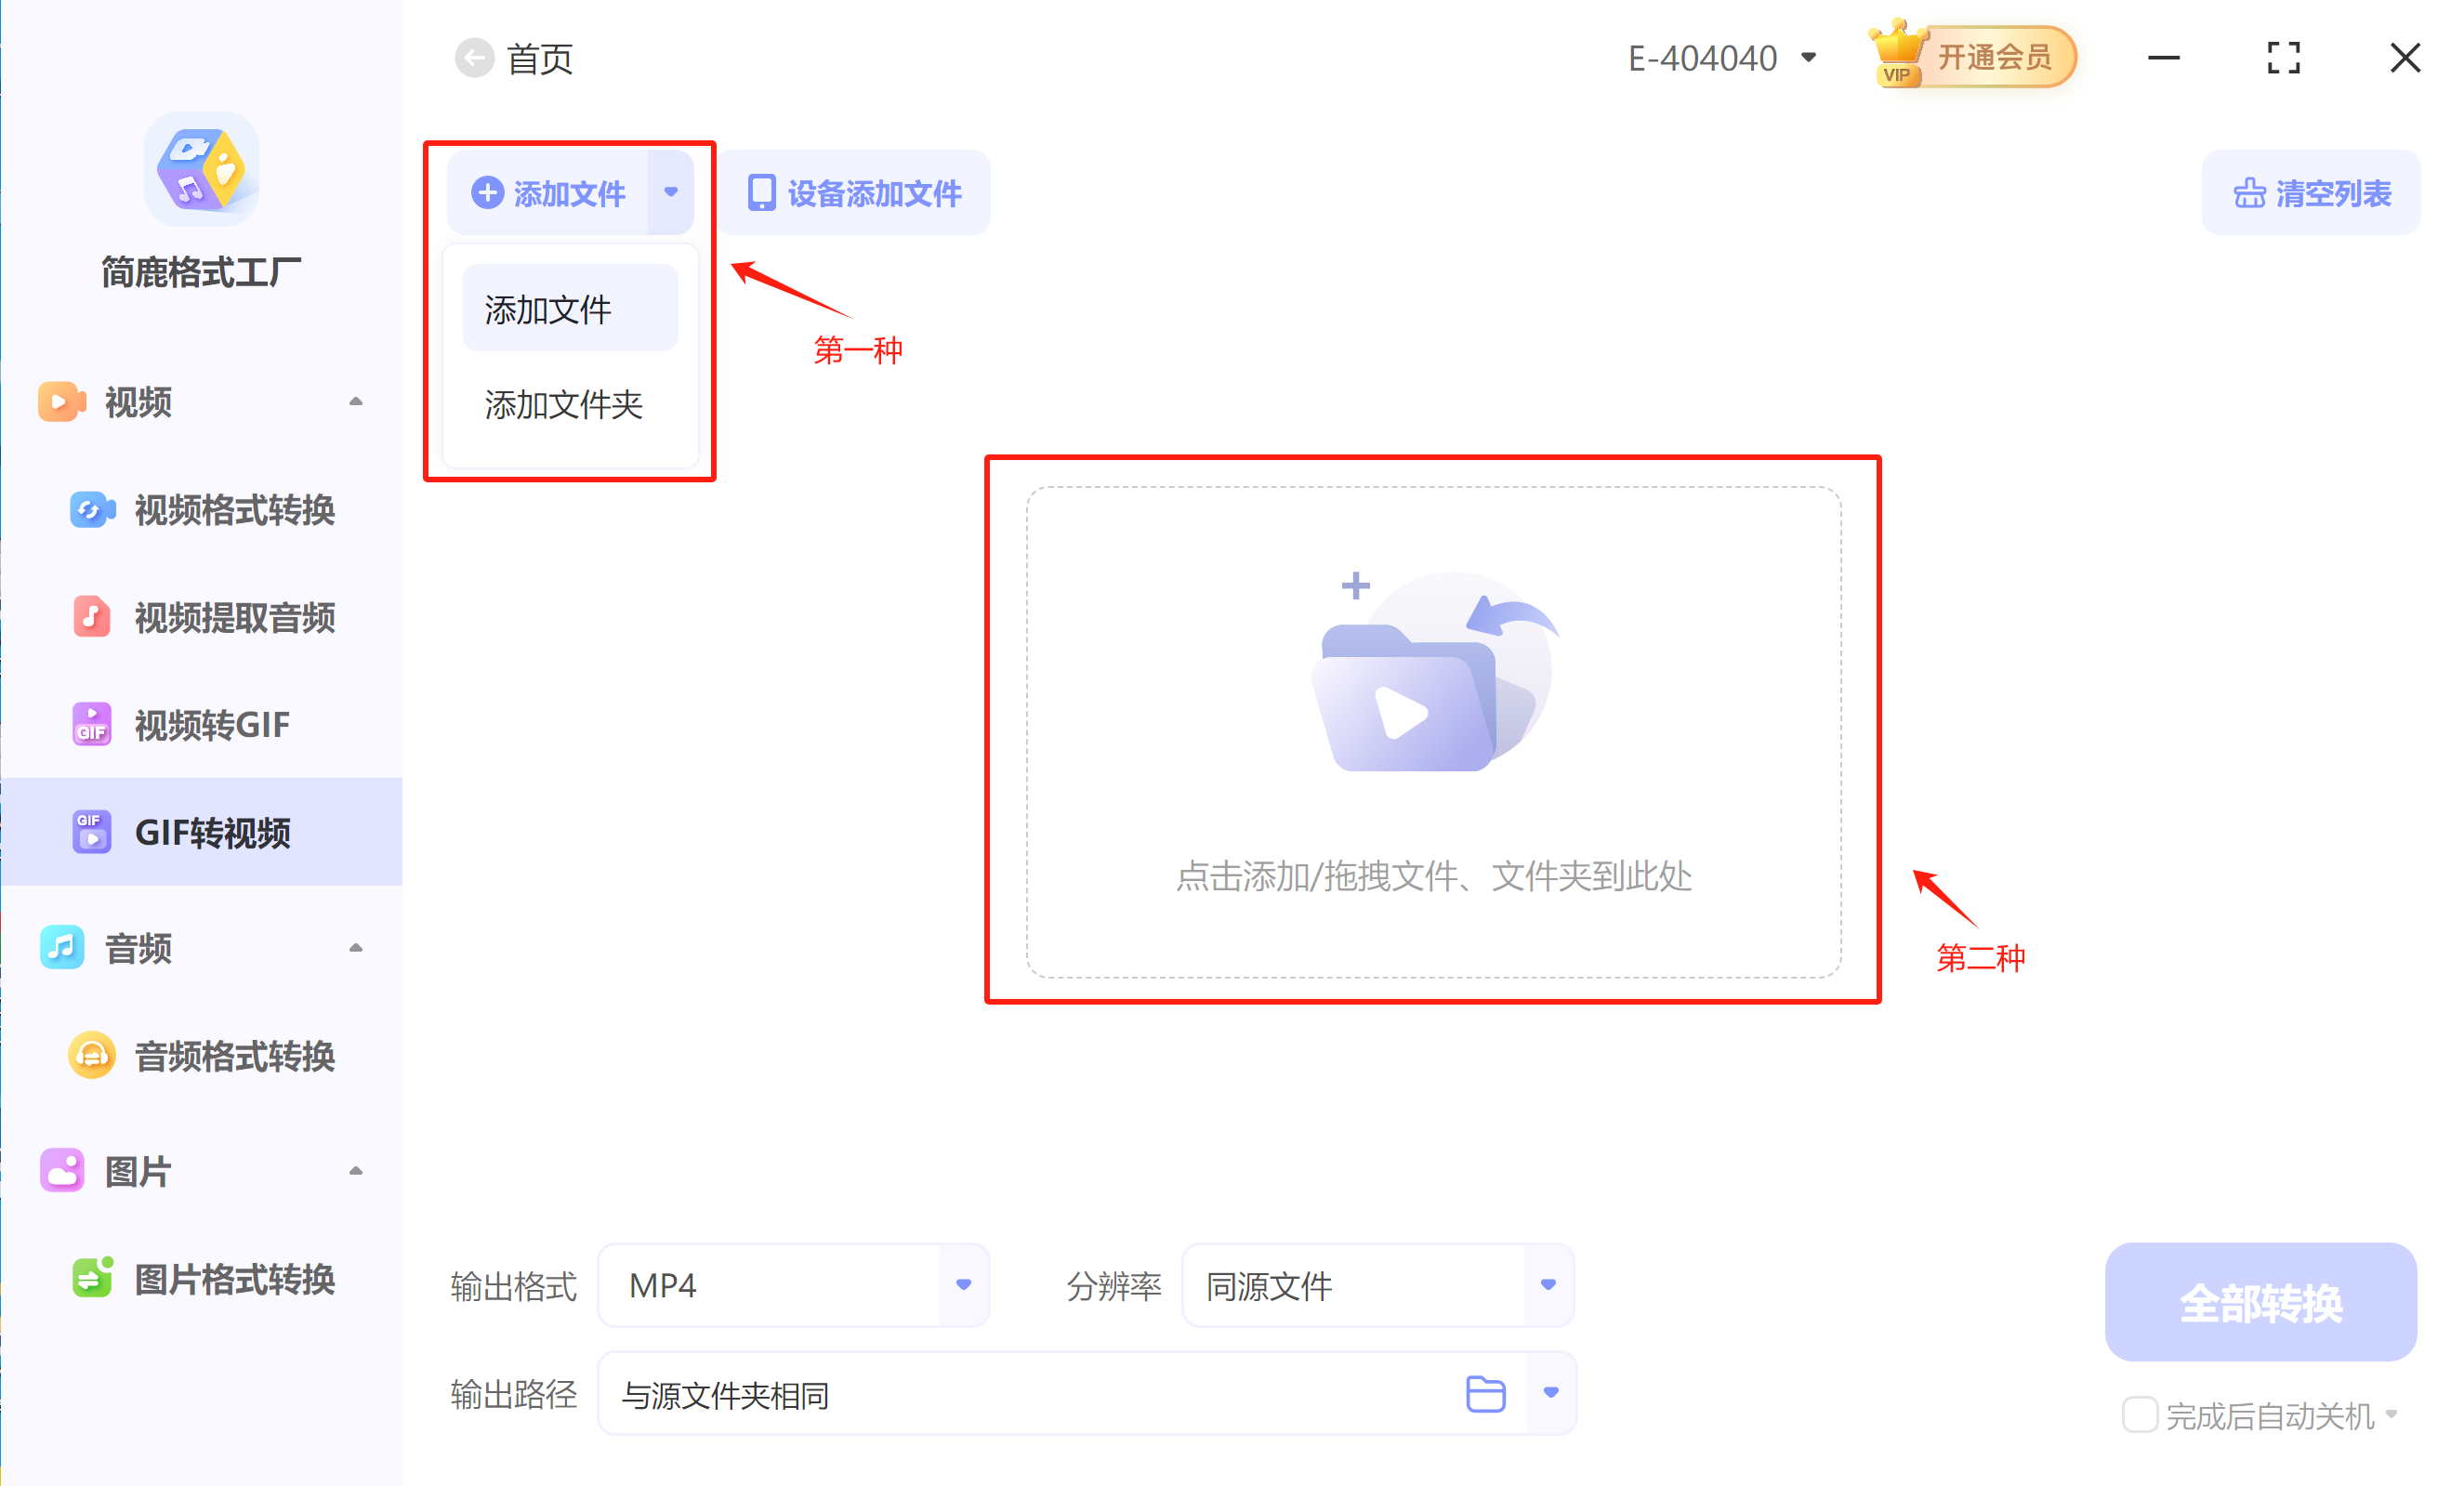The image size is (2464, 1486).
Task: Click the back arrow next to 首页
Action: (474, 58)
